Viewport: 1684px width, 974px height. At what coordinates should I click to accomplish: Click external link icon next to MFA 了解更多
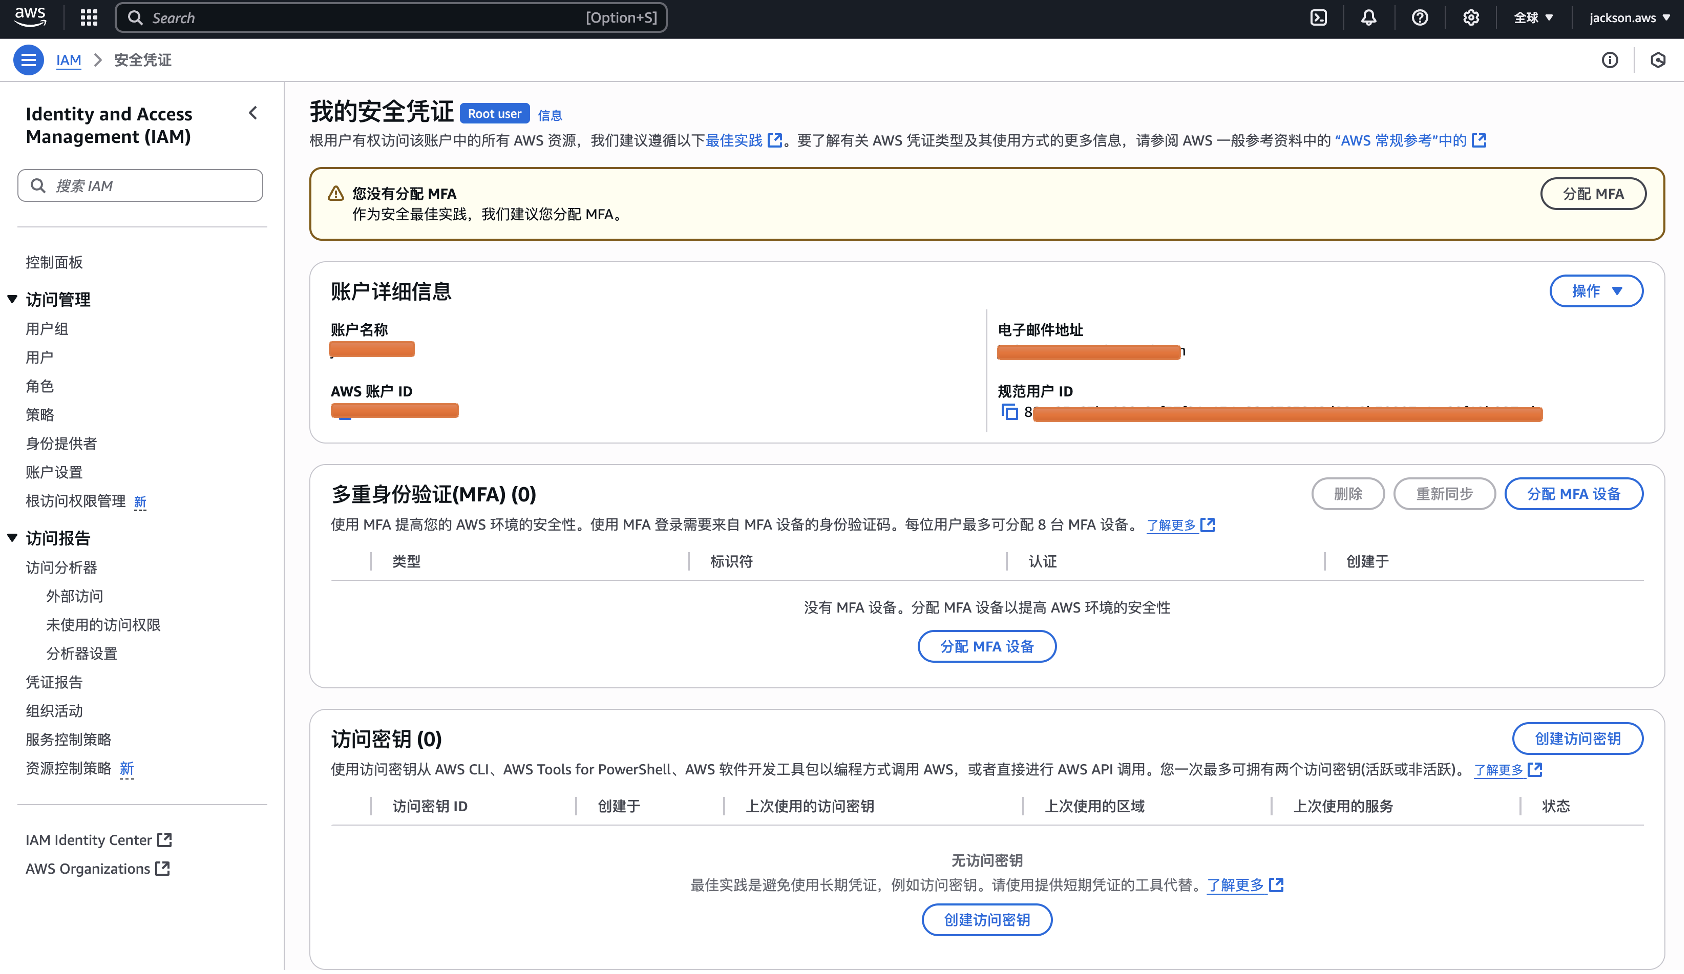1208,525
